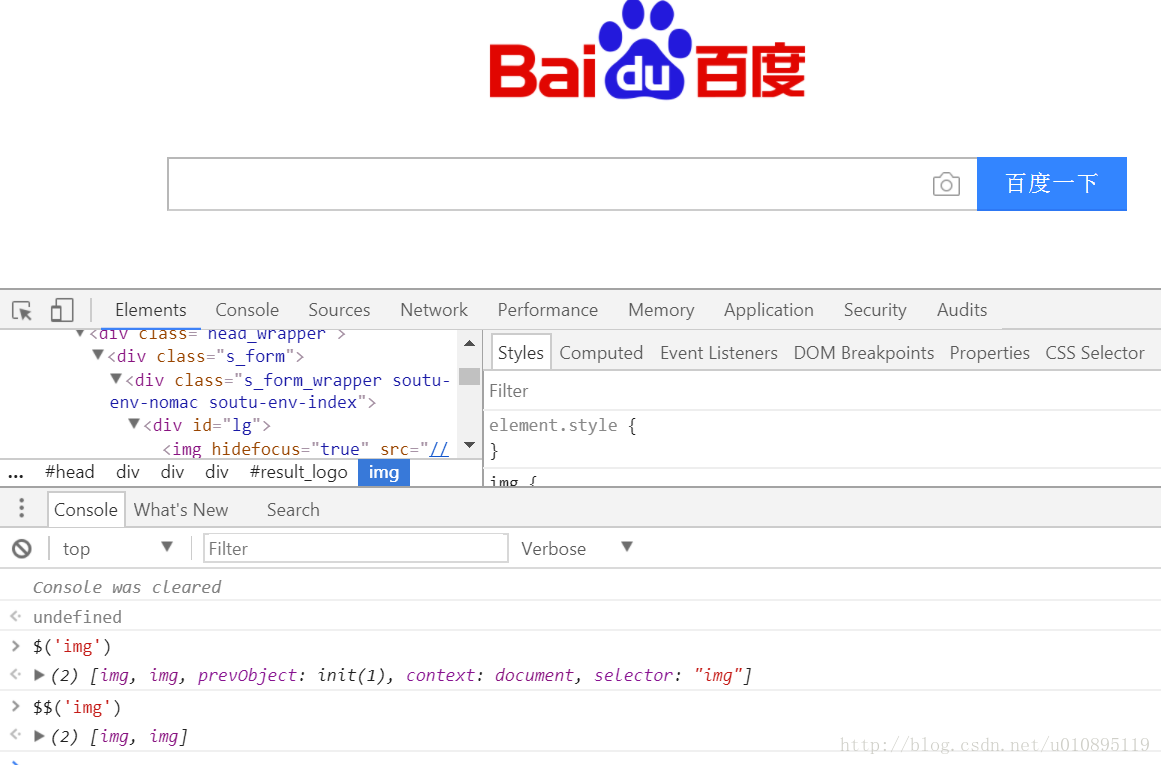Screen dimensions: 1161x765
Task: Activate the inspect element picker icon
Action: 22,310
